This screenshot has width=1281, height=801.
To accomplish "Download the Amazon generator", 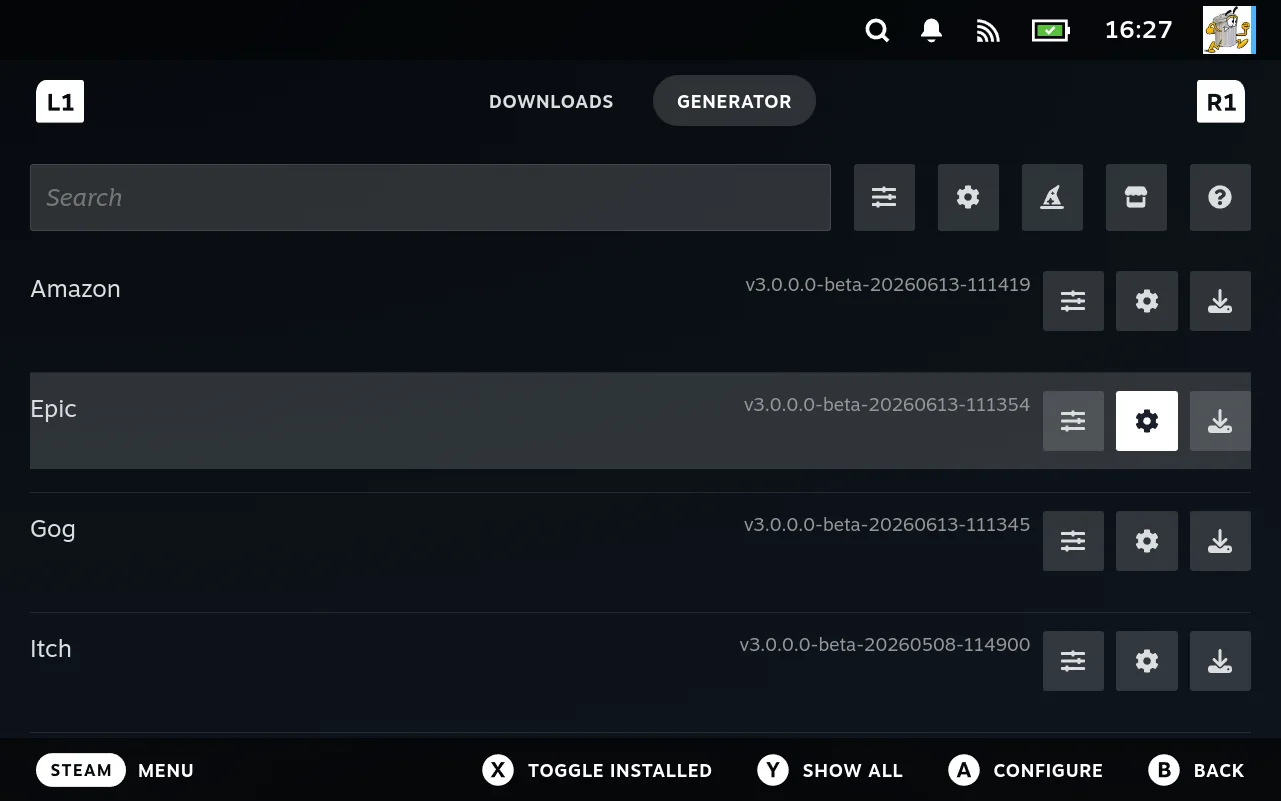I will coord(1220,301).
